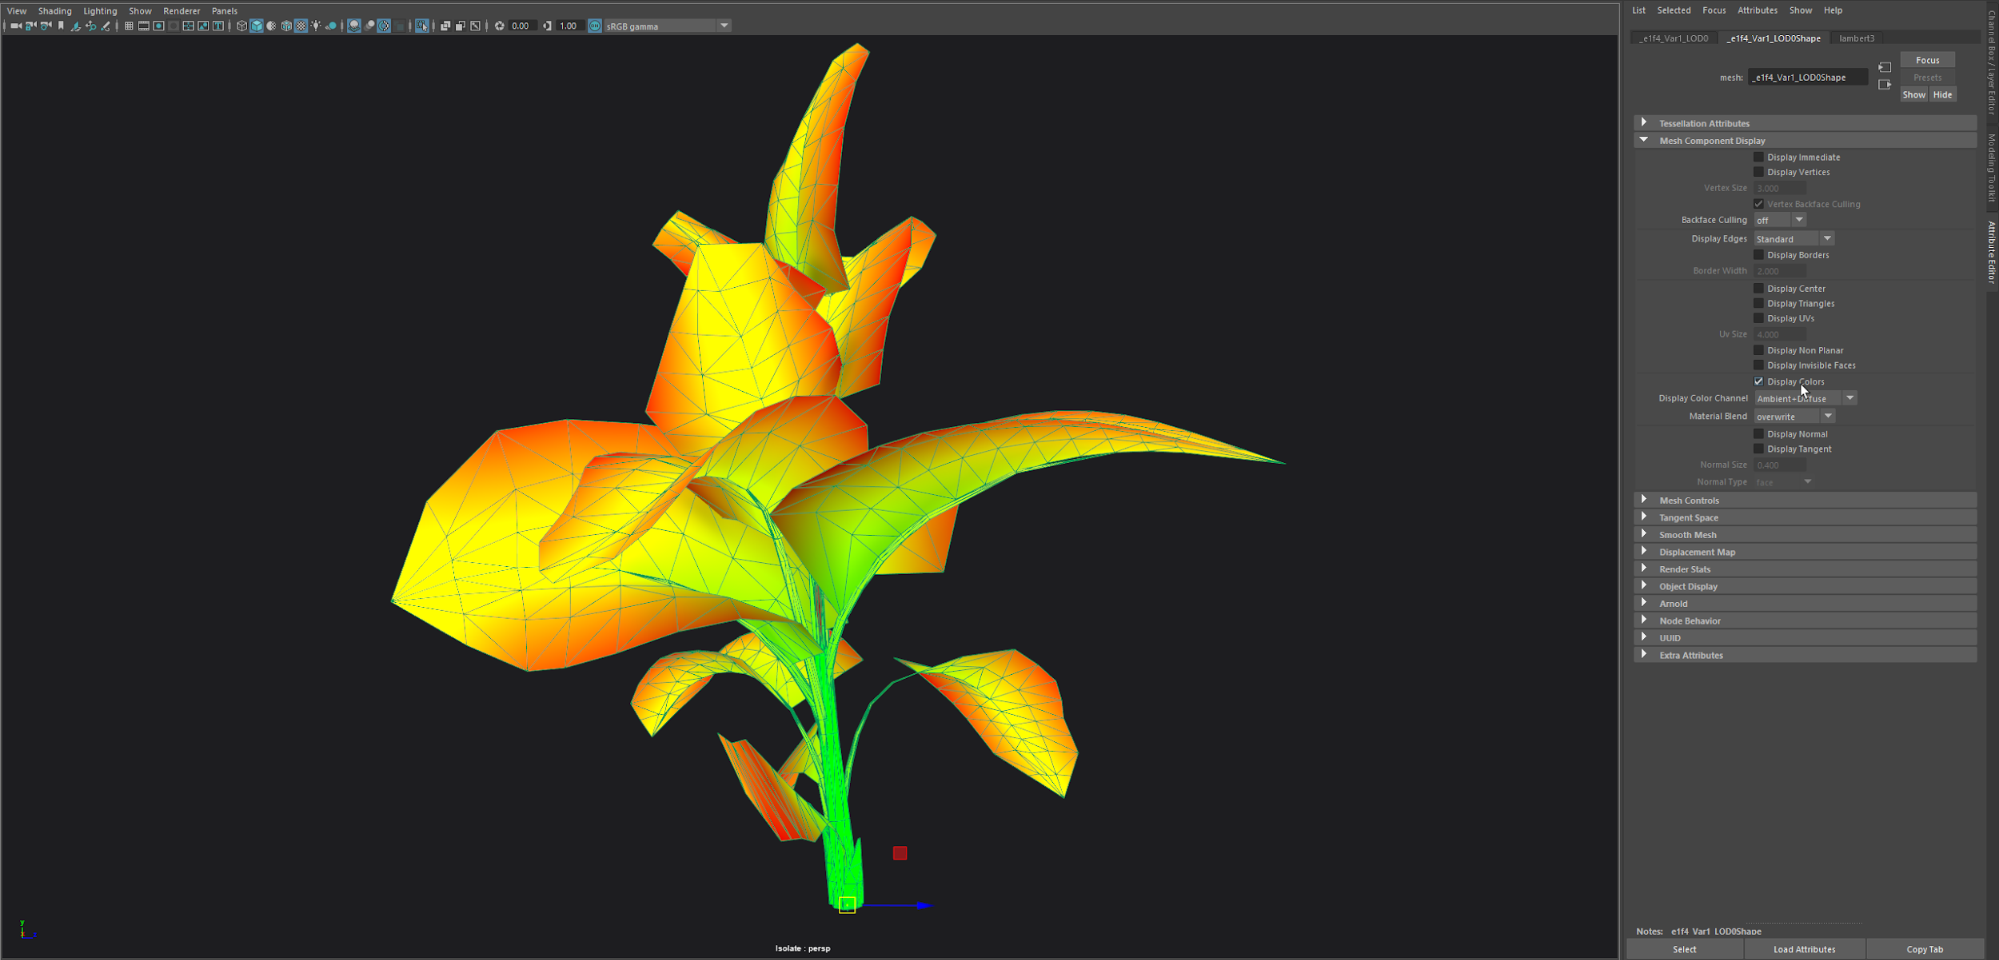
Task: Open the Lighting menu in viewport
Action: tap(100, 11)
